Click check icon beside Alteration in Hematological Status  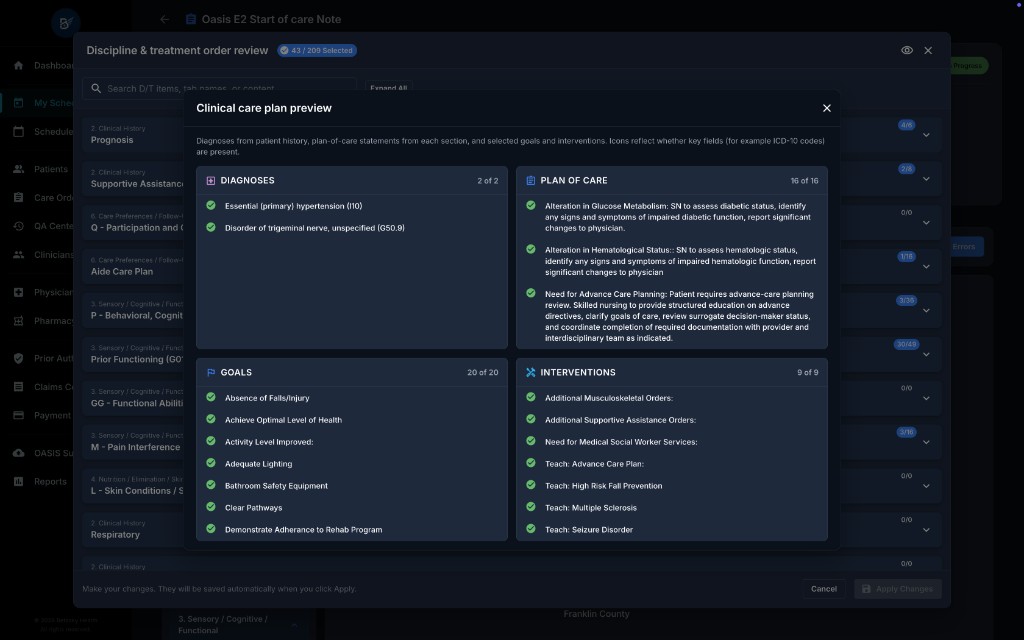[531, 249]
